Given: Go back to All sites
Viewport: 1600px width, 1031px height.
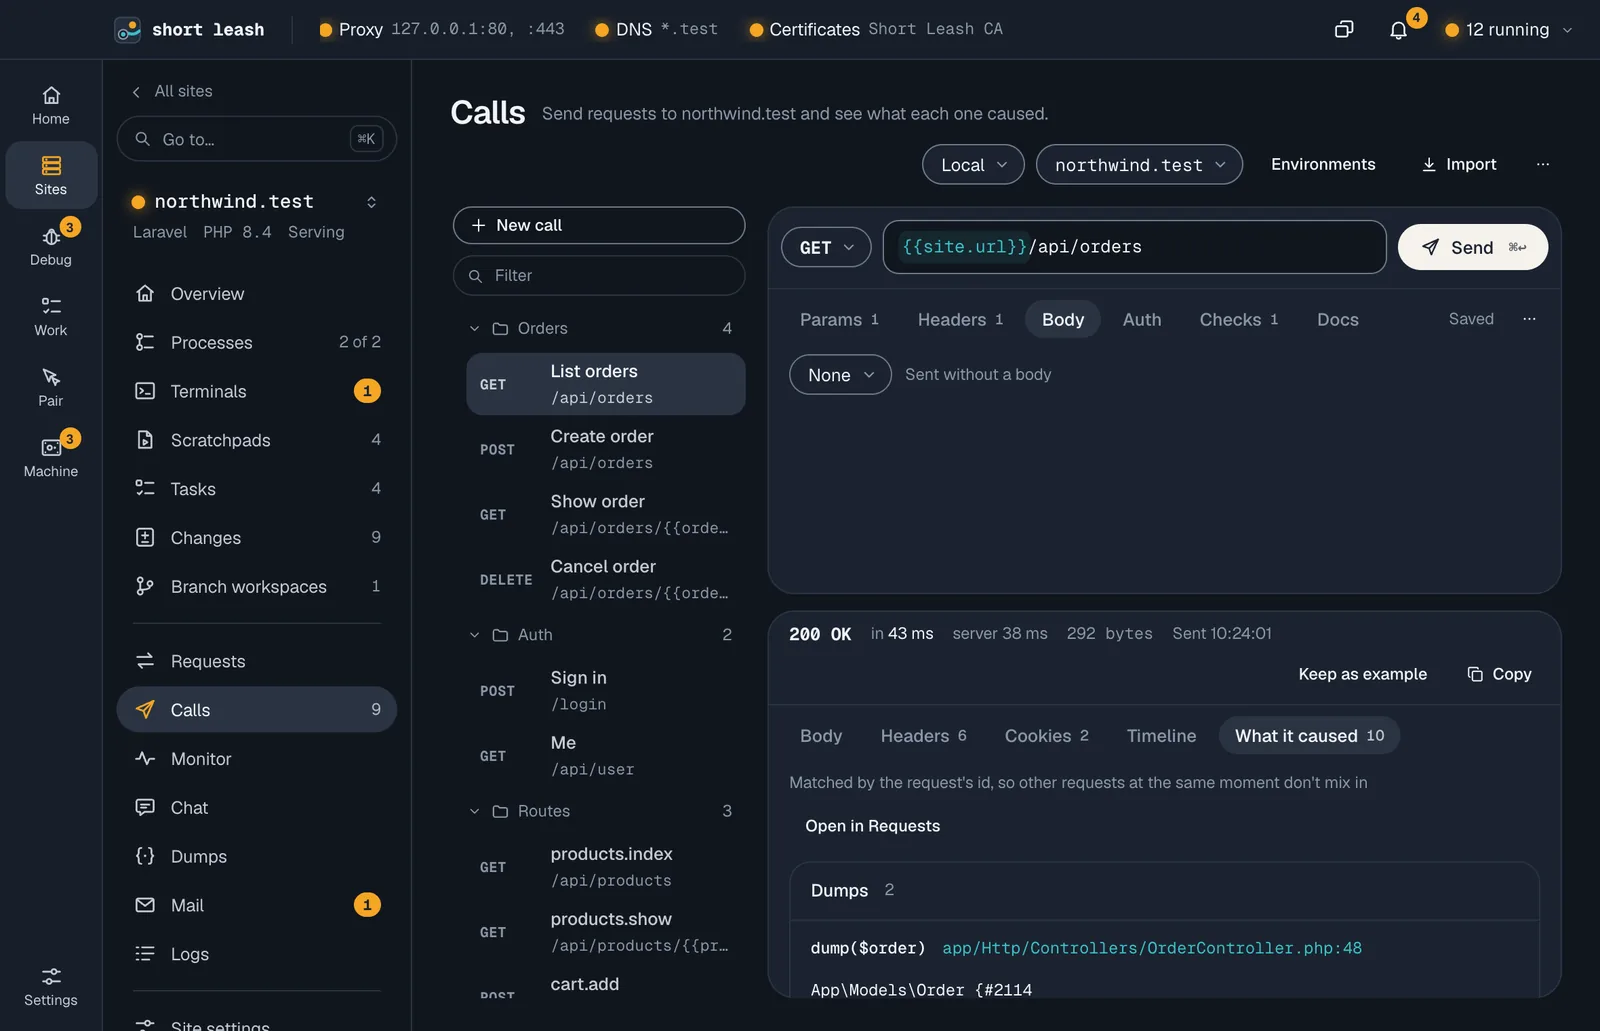Looking at the screenshot, I should tap(172, 91).
